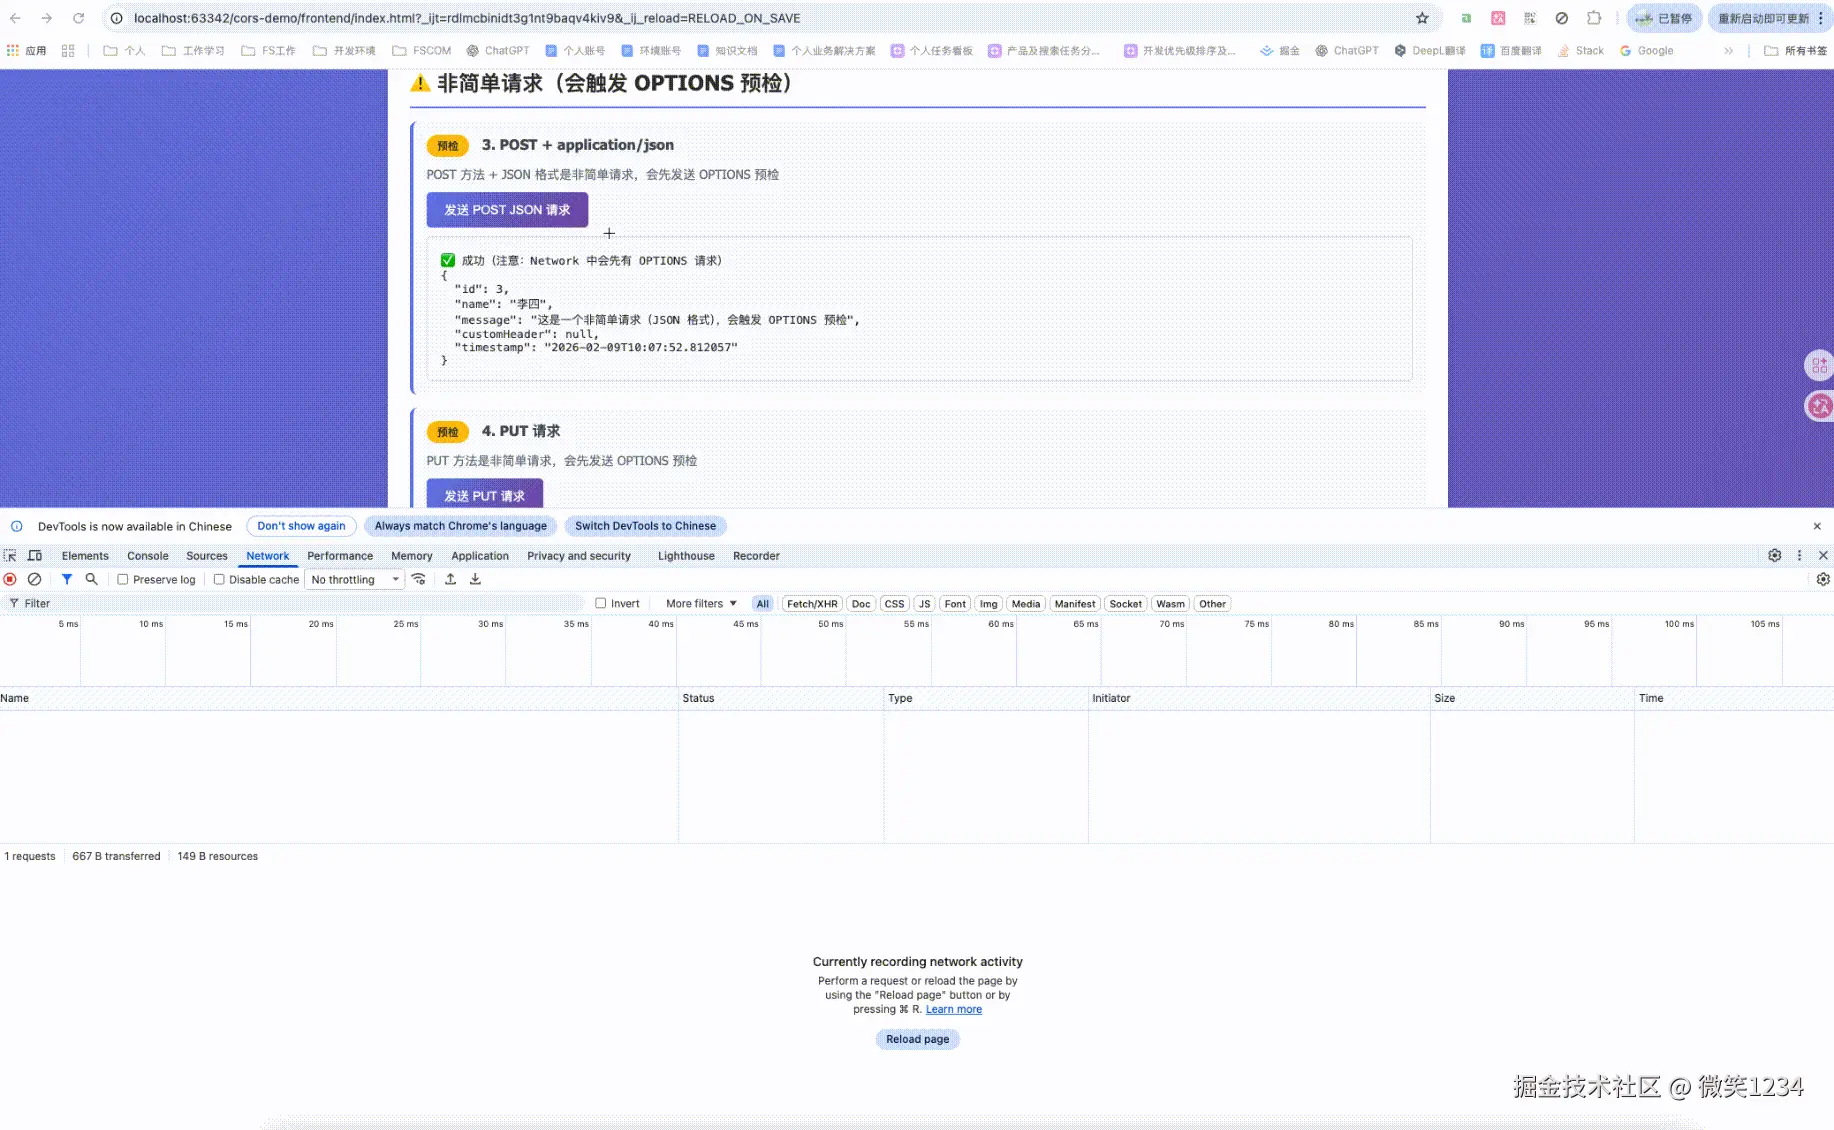Switch to the Console tab
Viewport: 1834px width, 1130px height.
click(148, 556)
